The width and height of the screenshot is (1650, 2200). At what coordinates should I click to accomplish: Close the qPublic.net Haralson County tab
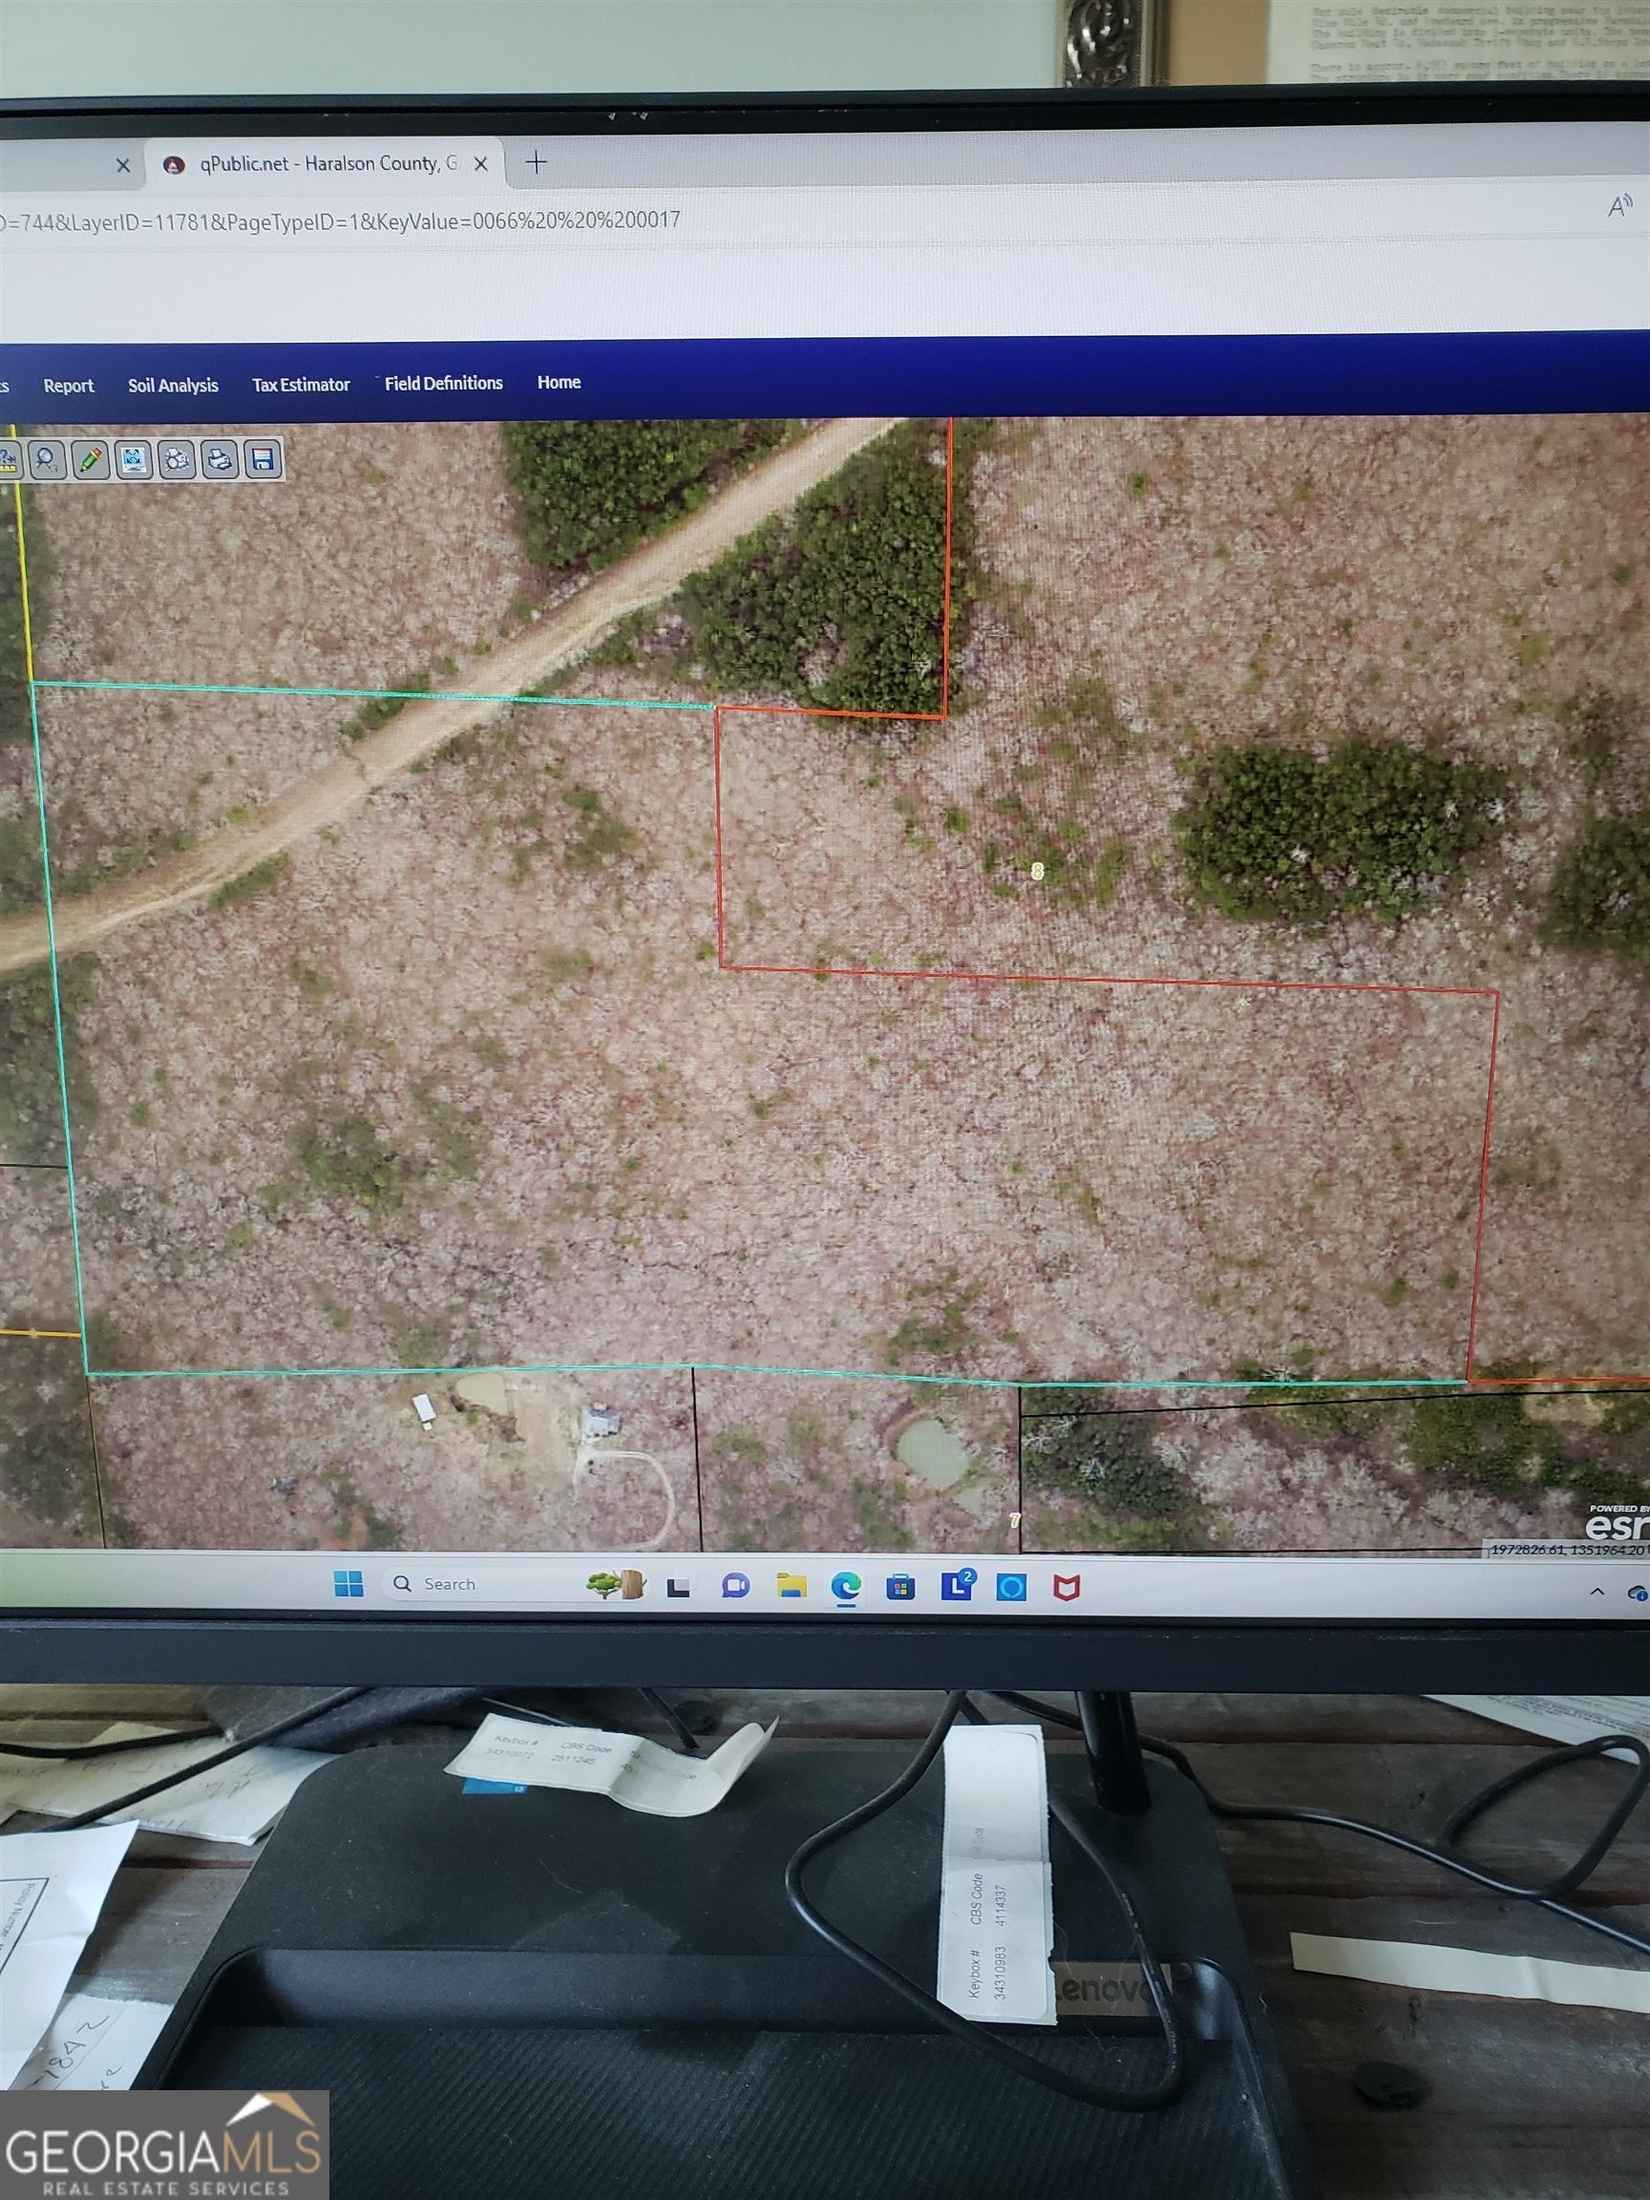tap(480, 164)
